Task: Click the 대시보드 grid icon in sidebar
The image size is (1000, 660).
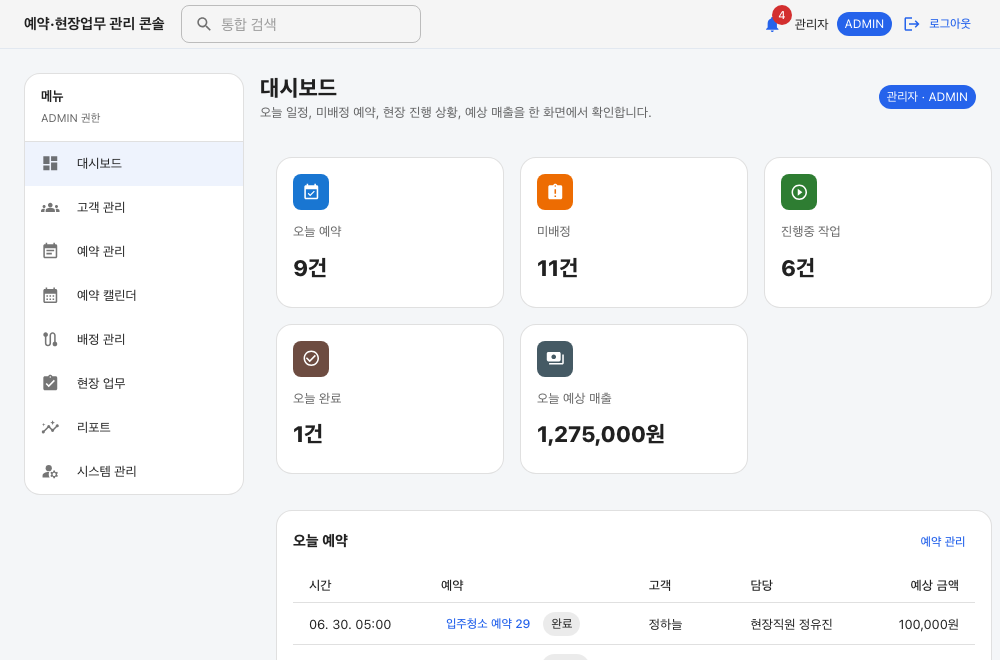Action: 50,163
